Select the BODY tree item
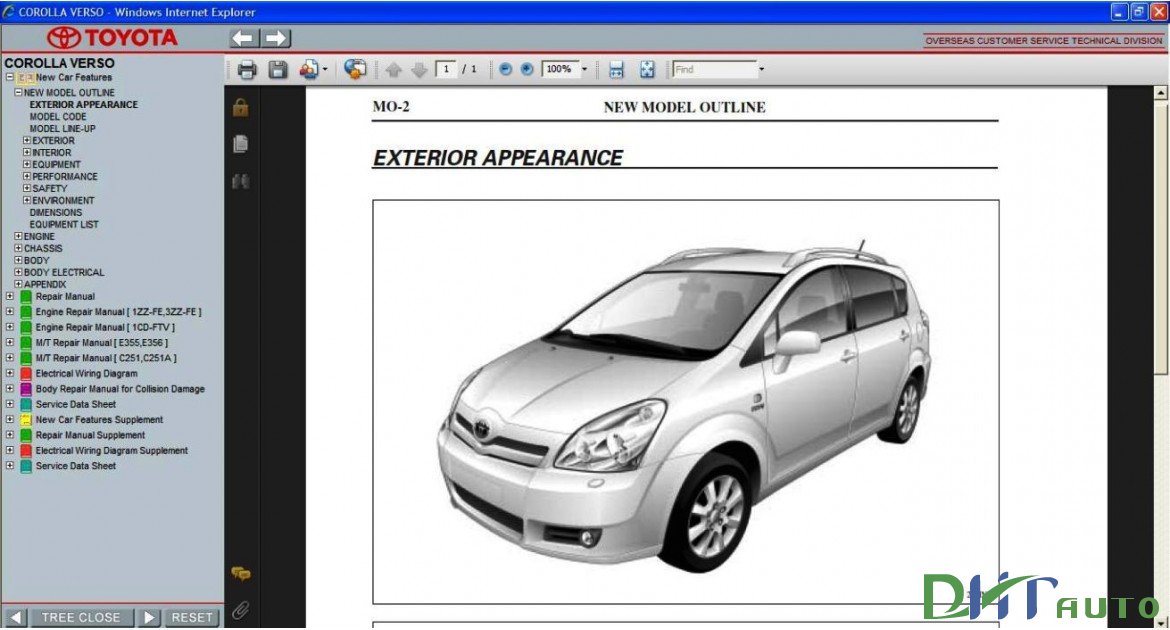 click(x=37, y=261)
